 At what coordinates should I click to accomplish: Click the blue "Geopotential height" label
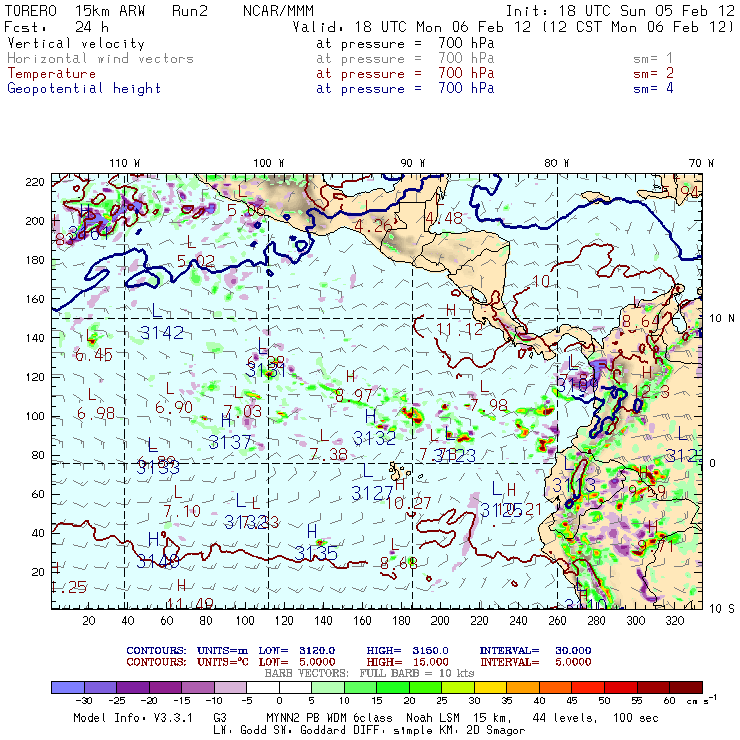(84, 89)
